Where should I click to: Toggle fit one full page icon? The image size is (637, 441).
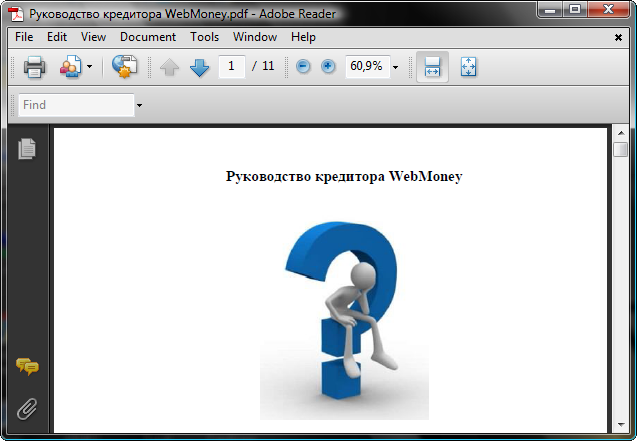click(468, 67)
